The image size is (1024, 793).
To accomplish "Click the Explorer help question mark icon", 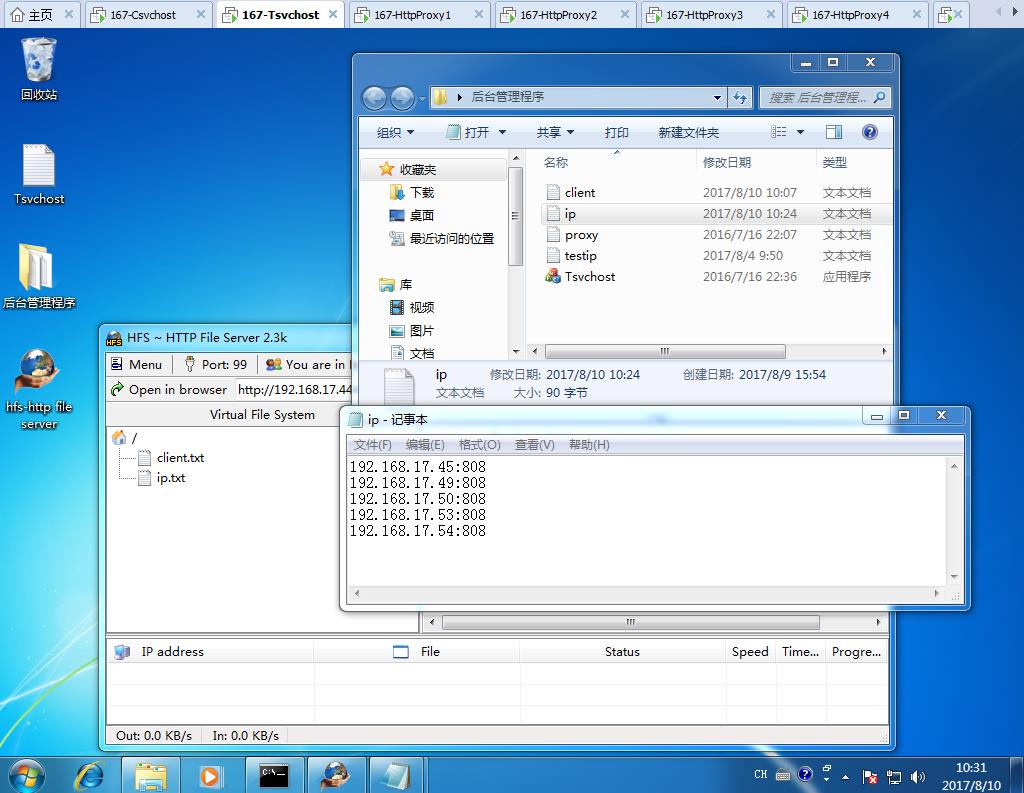I will coord(869,132).
